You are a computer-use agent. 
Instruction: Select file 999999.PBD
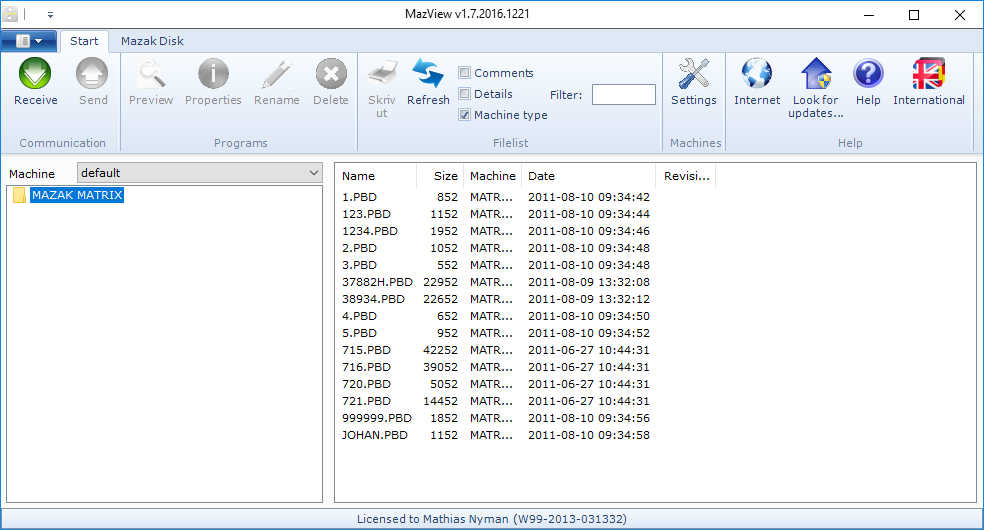pyautogui.click(x=377, y=417)
